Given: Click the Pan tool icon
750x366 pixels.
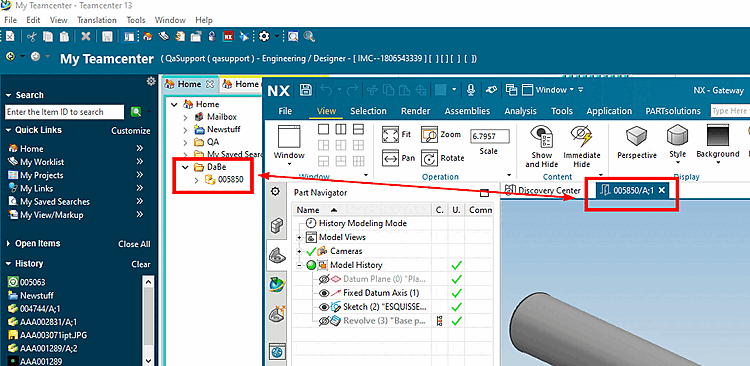Looking at the screenshot, I should point(390,158).
